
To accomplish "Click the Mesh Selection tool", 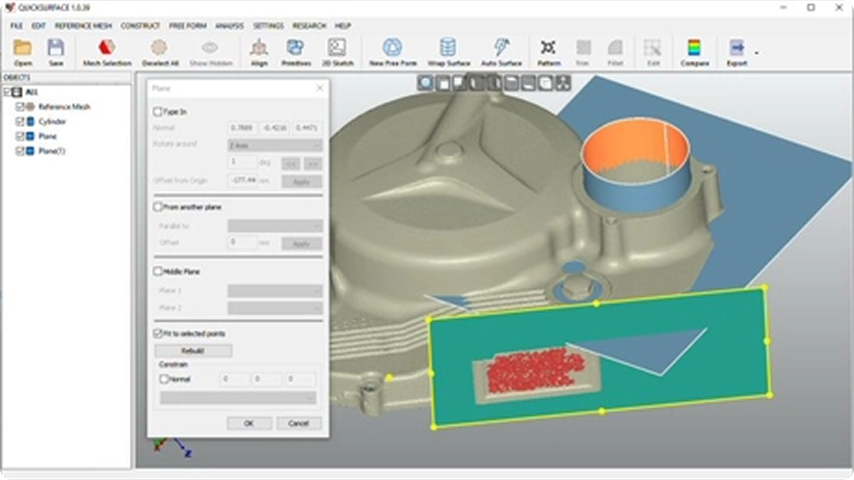I will pos(106,51).
